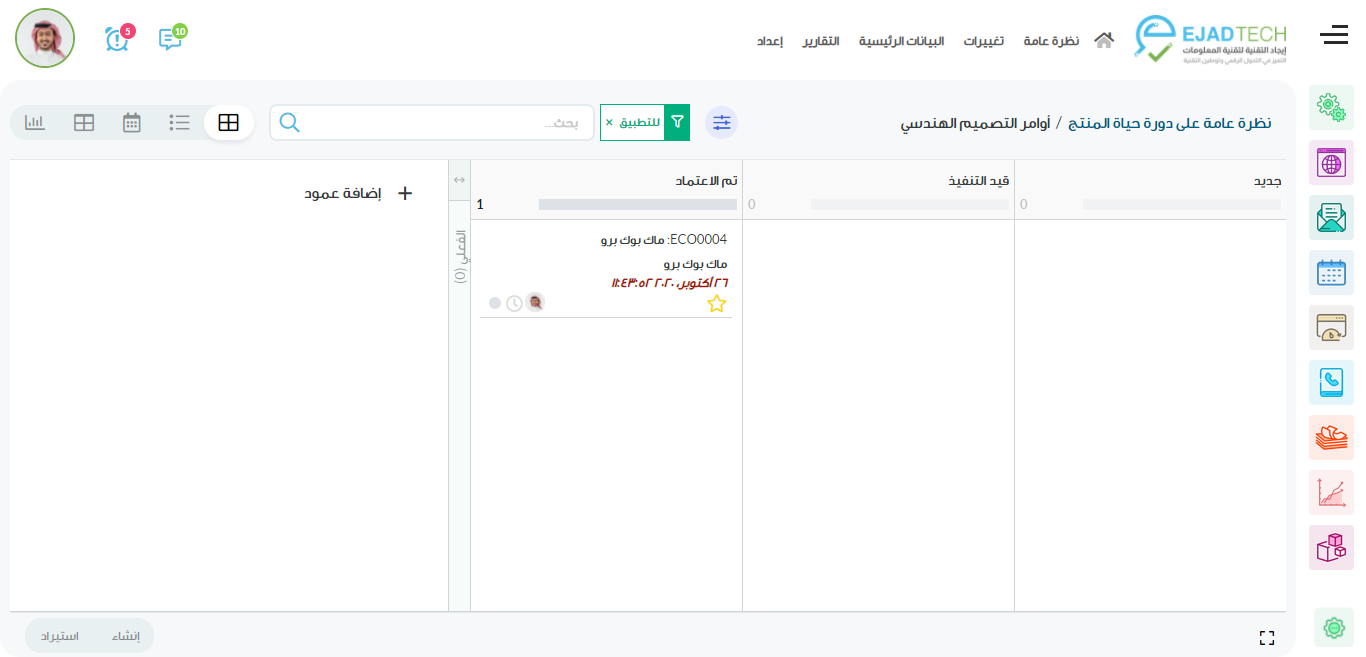Viewport: 1366px width, 657px height.
Task: Open the التقارير menu
Action: click(821, 41)
